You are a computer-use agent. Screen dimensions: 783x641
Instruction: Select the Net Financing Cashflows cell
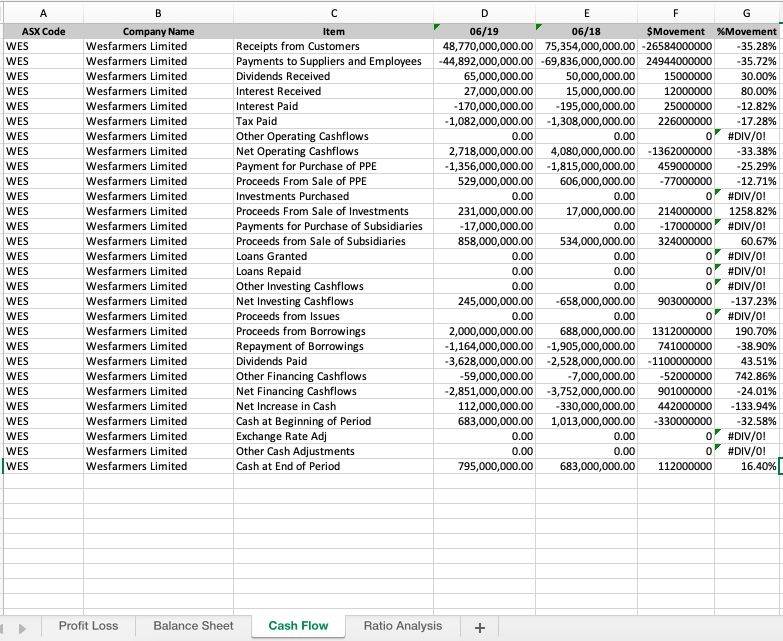(x=334, y=391)
